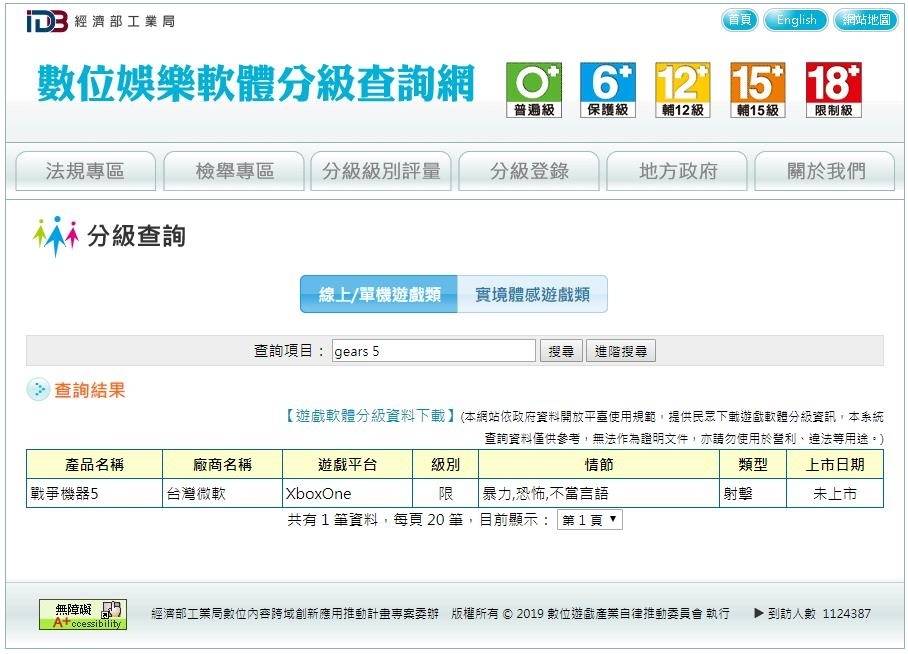The height and width of the screenshot is (654, 908).
Task: Switch to 實境體感遊戲類 tab
Action: pos(532,295)
